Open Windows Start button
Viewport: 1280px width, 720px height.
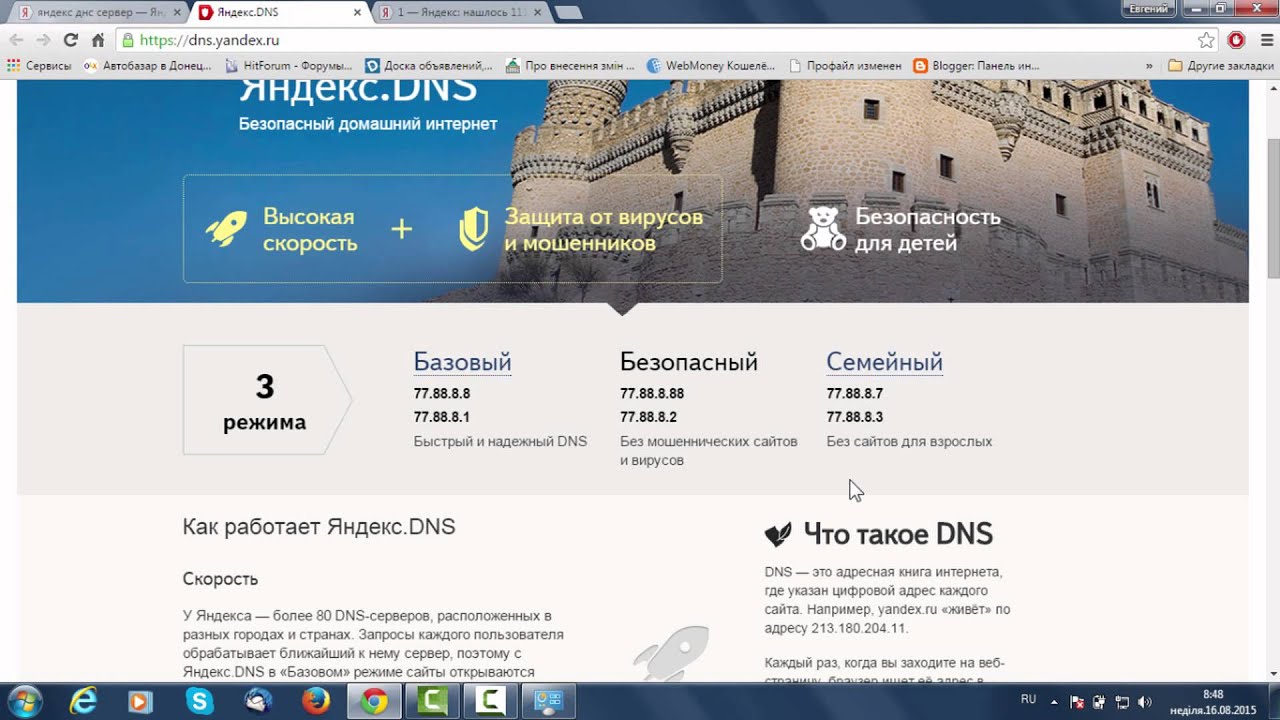click(x=24, y=702)
